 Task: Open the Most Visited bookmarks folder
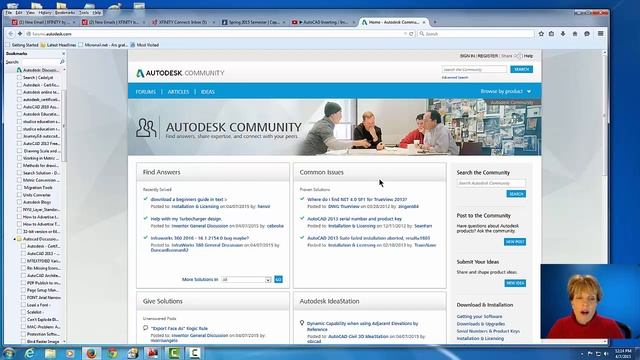tap(144, 45)
